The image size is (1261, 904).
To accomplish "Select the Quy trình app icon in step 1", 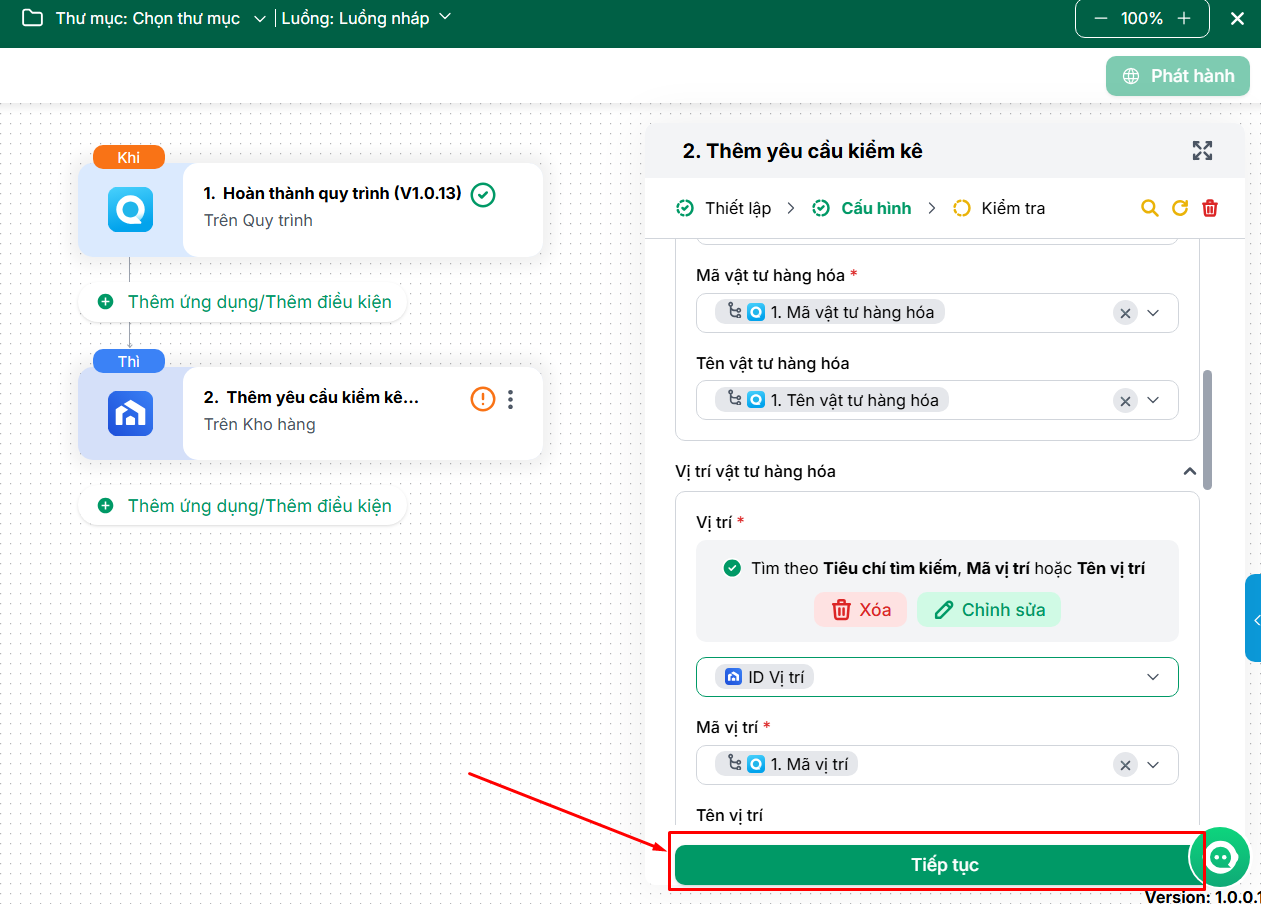I will coord(130,210).
